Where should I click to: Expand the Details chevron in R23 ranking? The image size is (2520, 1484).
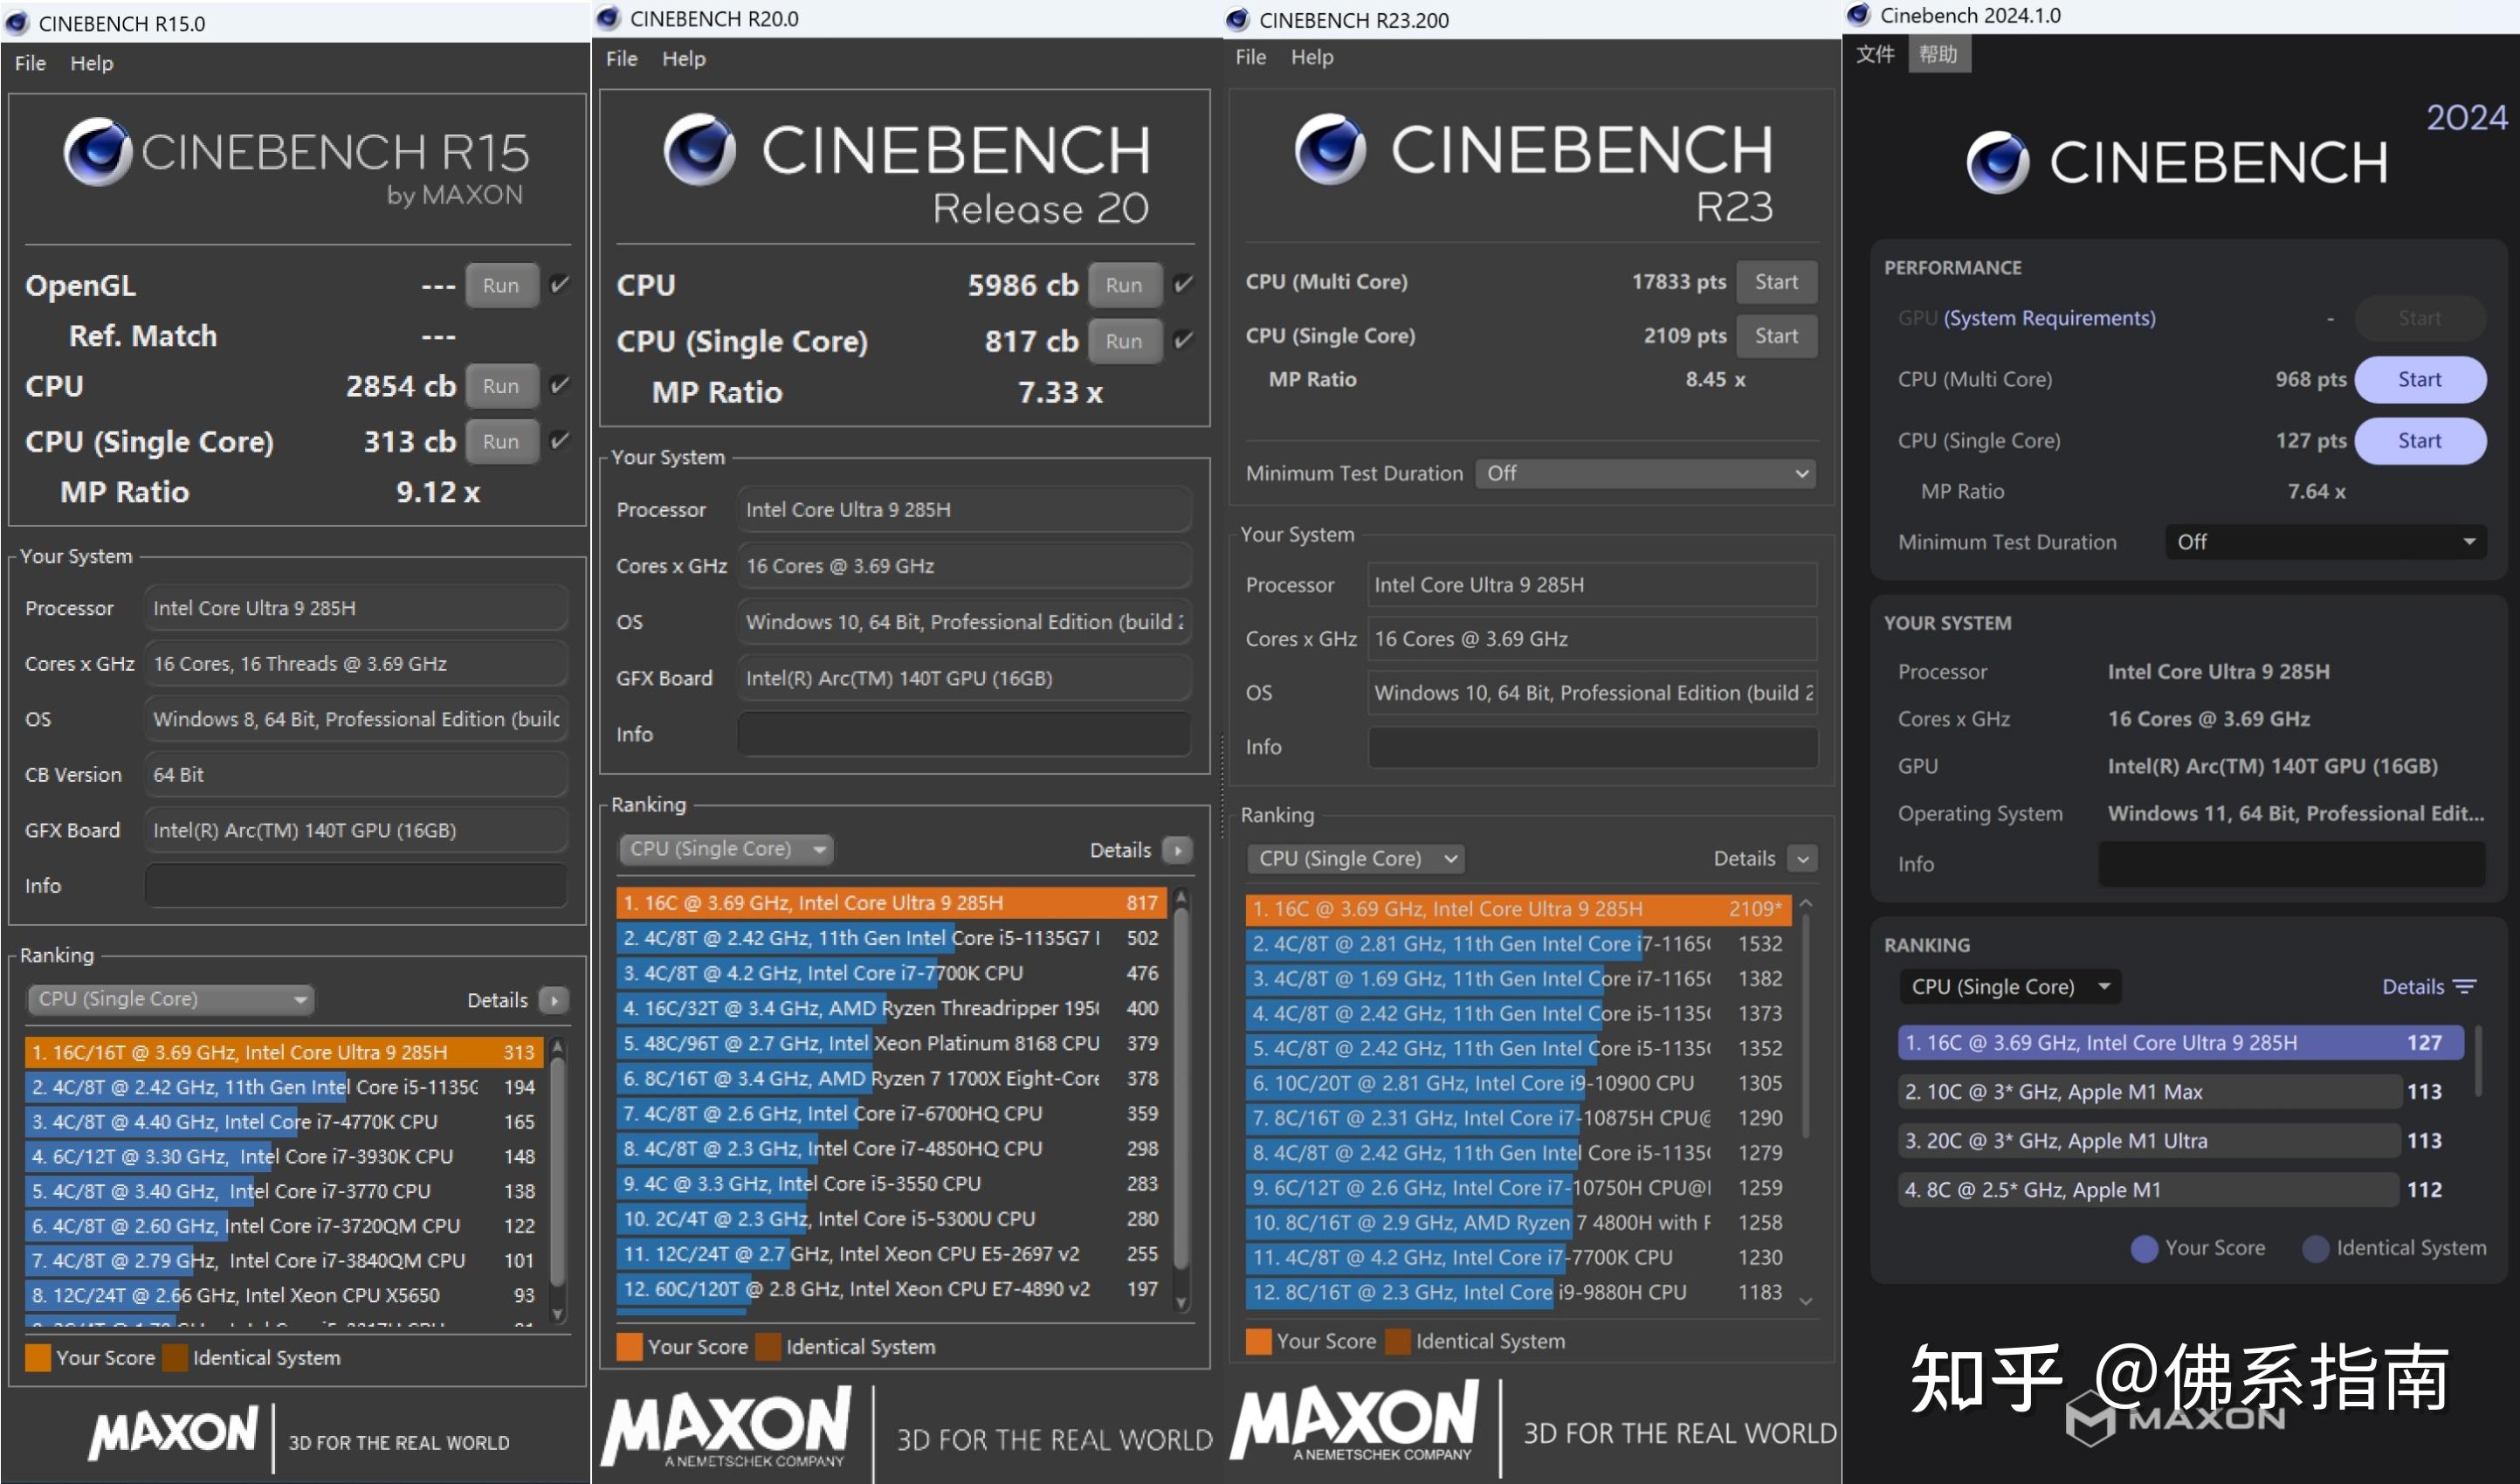(x=1803, y=859)
